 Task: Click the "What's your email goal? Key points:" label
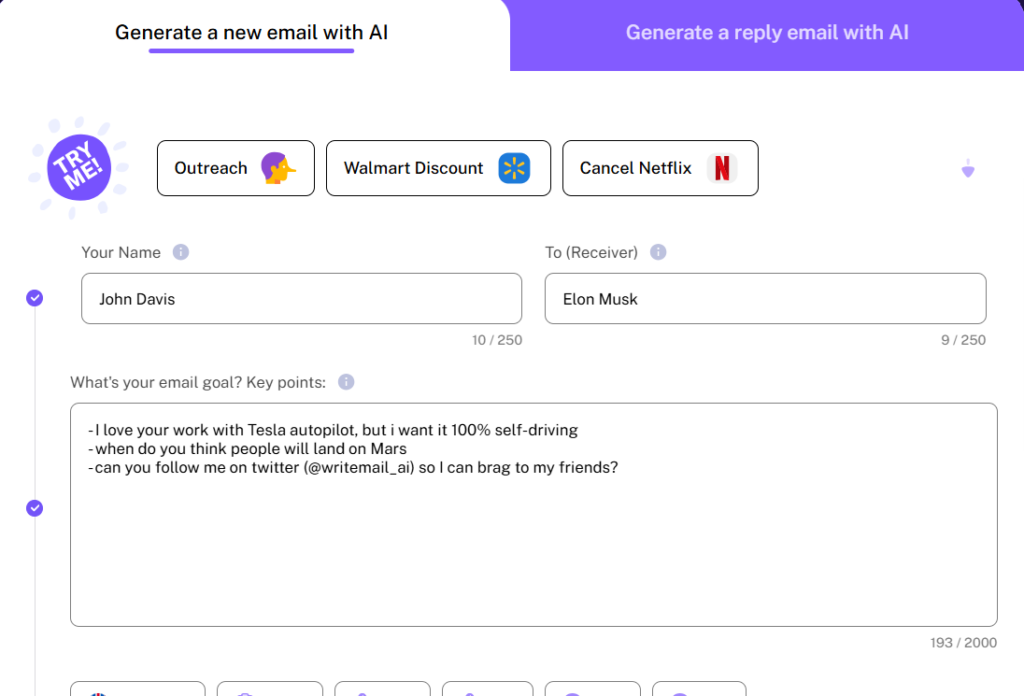(198, 383)
